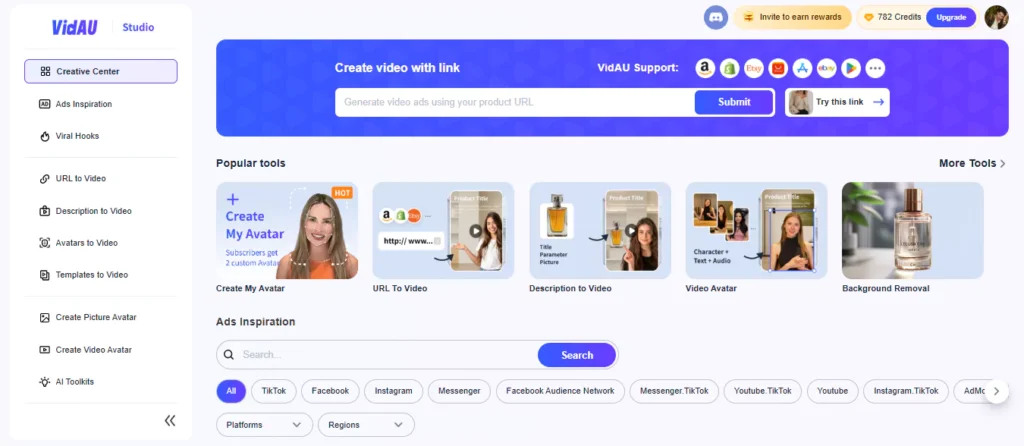The width and height of the screenshot is (1024, 446).
Task: Select the Messenger filter chip
Action: click(459, 391)
